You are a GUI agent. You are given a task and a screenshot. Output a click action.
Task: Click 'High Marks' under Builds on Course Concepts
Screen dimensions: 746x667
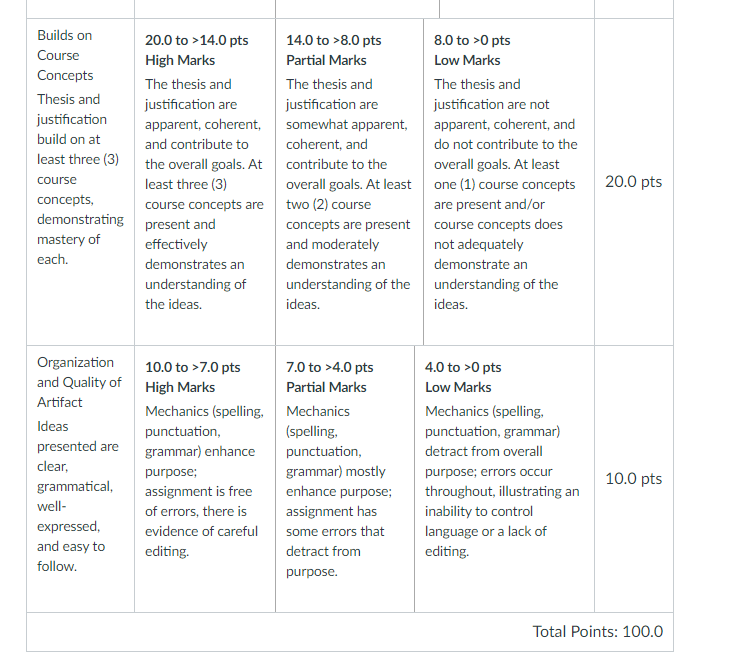point(180,60)
